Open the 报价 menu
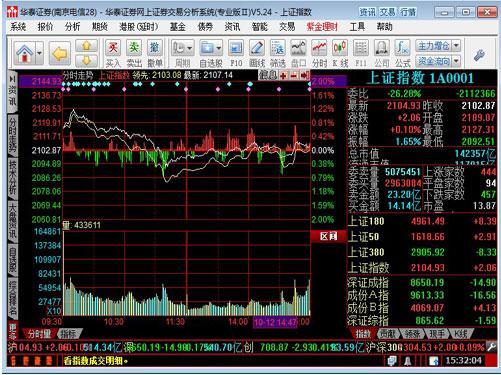The image size is (501, 375). click(x=45, y=27)
